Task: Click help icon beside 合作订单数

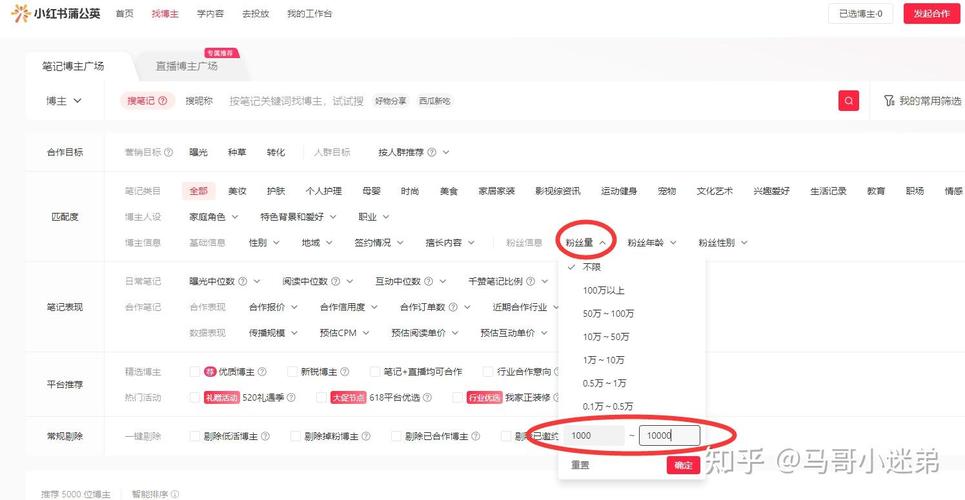Action: [x=452, y=307]
